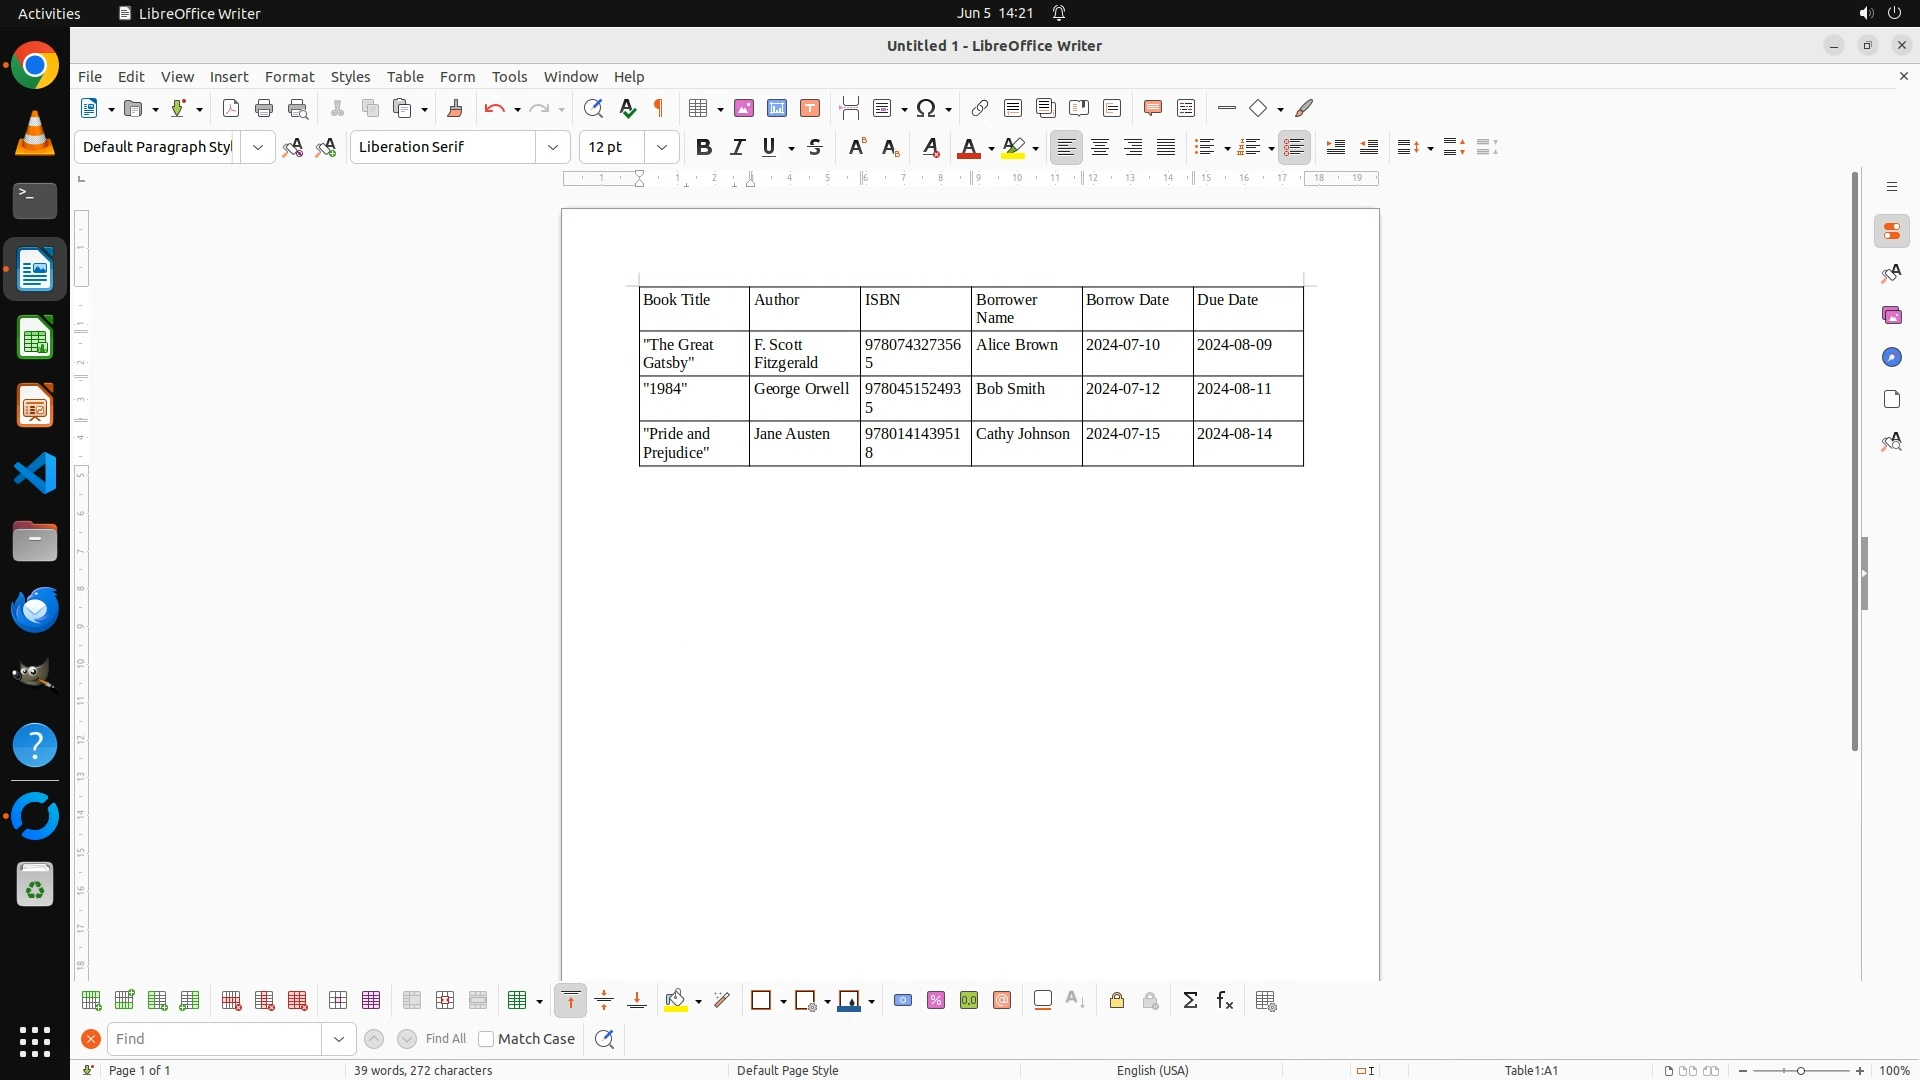Toggle the Match Case checkbox

point(486,1039)
